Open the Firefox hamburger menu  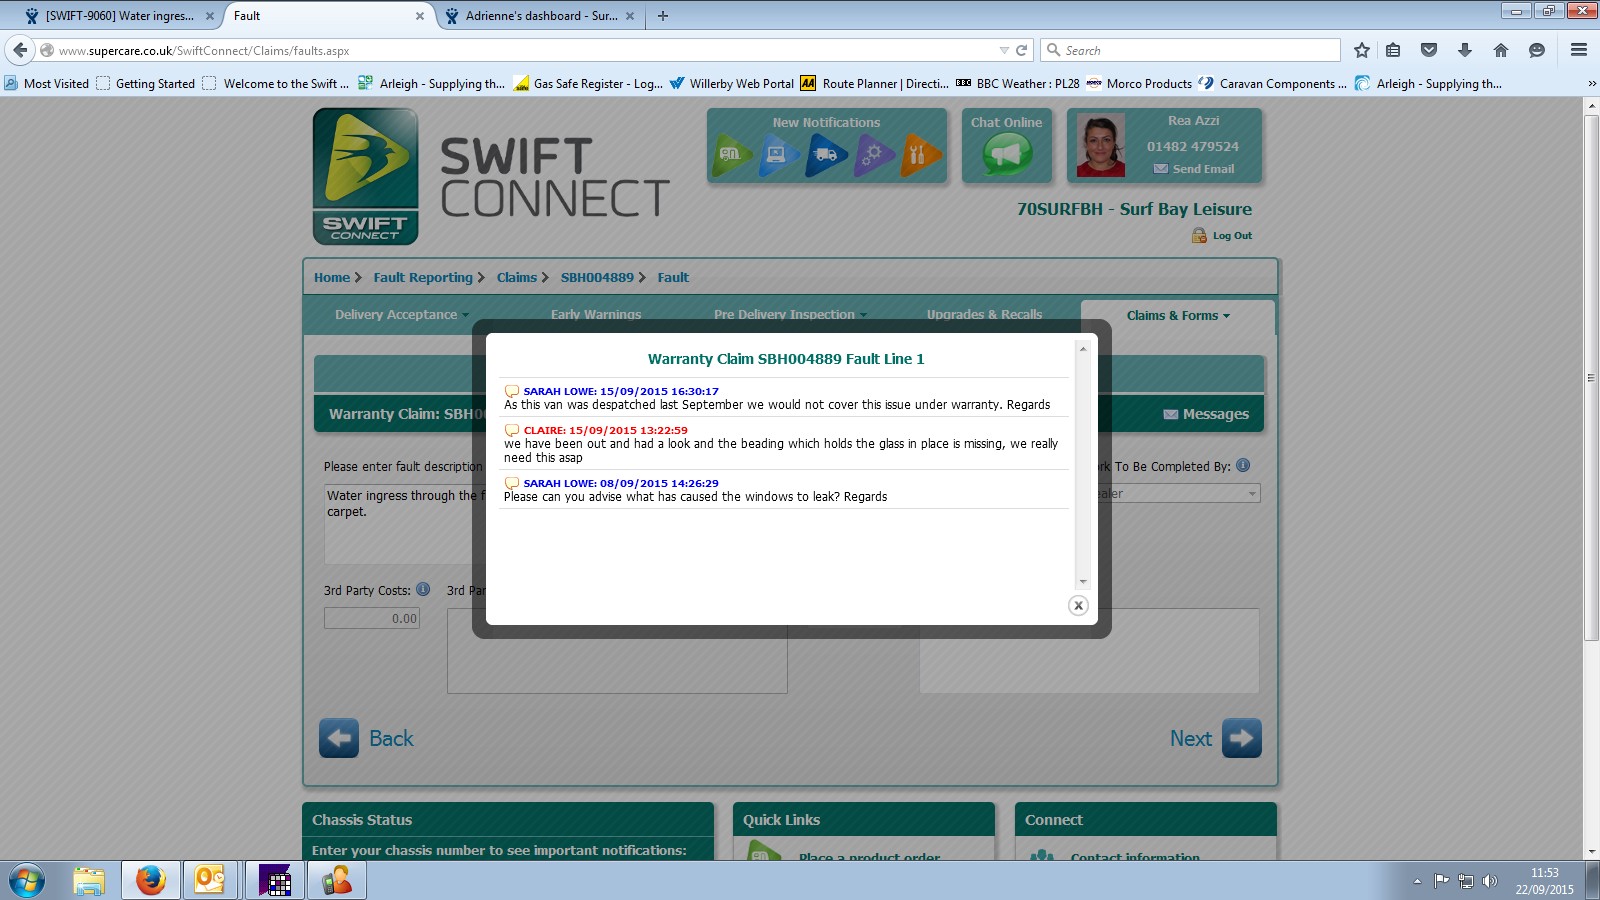[x=1579, y=50]
